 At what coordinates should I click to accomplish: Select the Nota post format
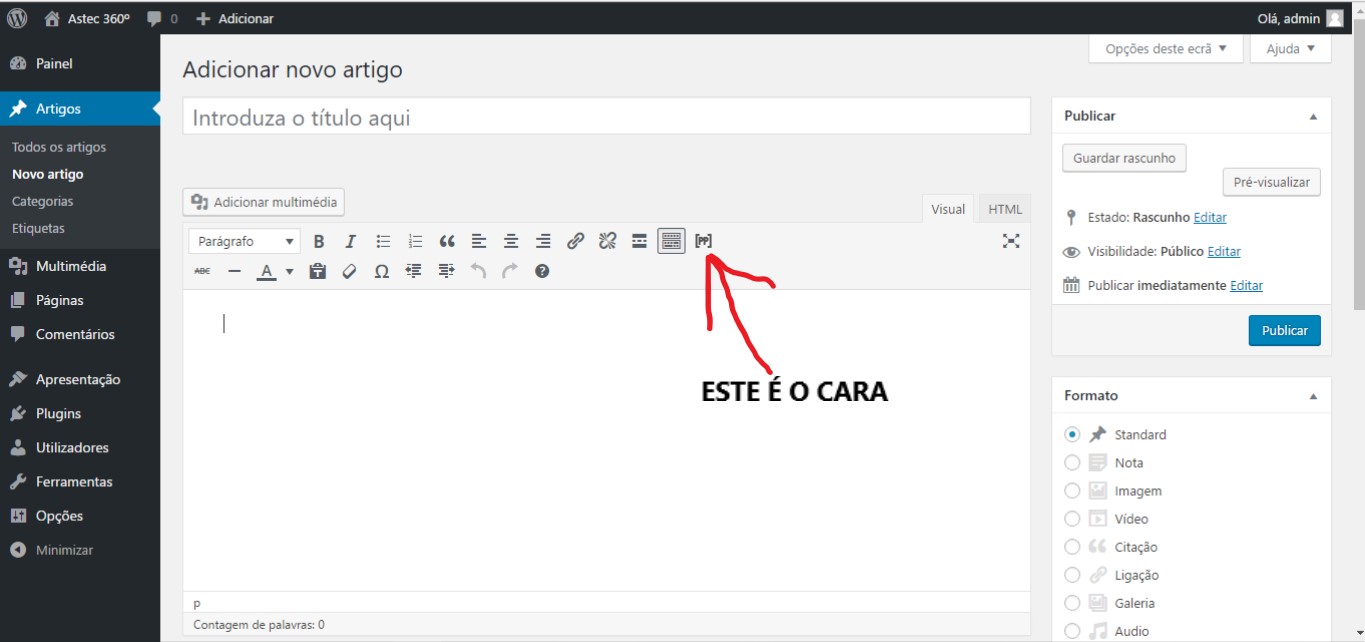(1073, 463)
